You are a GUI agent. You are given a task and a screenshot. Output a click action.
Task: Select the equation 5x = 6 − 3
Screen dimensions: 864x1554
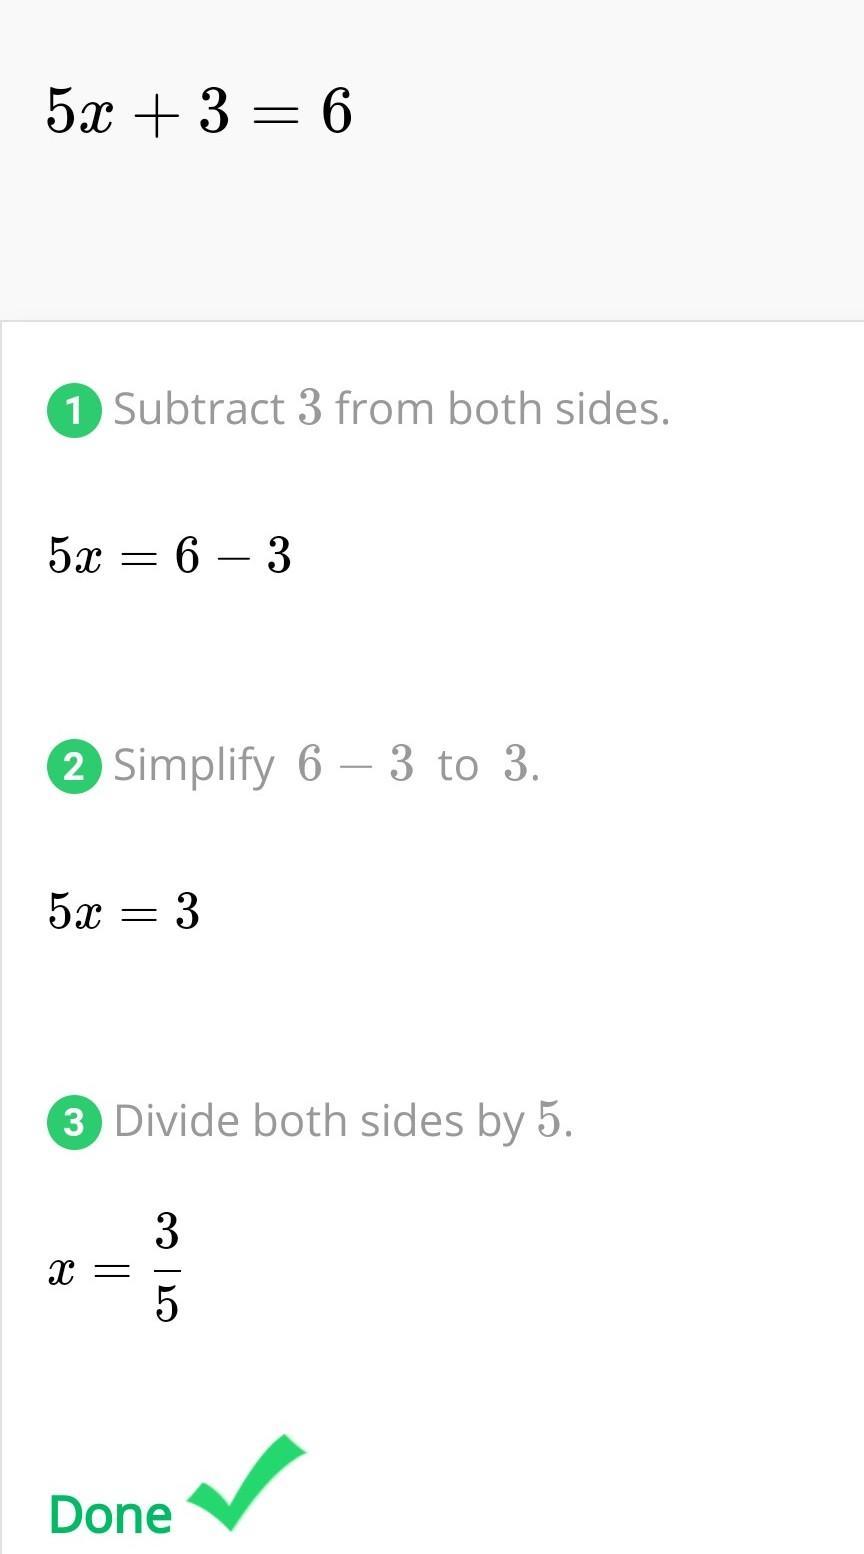[x=169, y=555]
